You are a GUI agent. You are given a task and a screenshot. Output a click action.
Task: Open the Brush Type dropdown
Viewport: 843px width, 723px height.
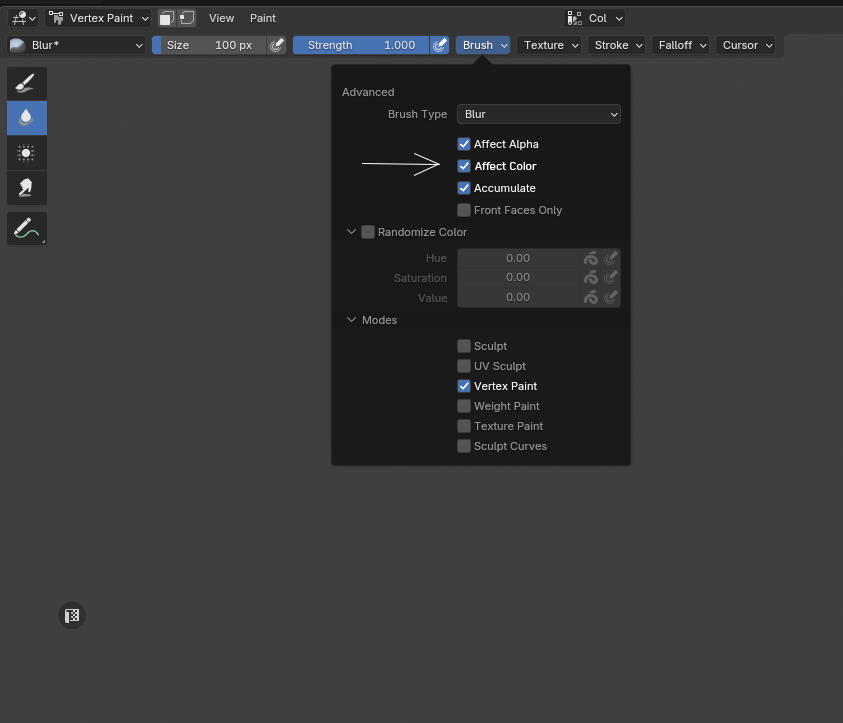click(539, 114)
